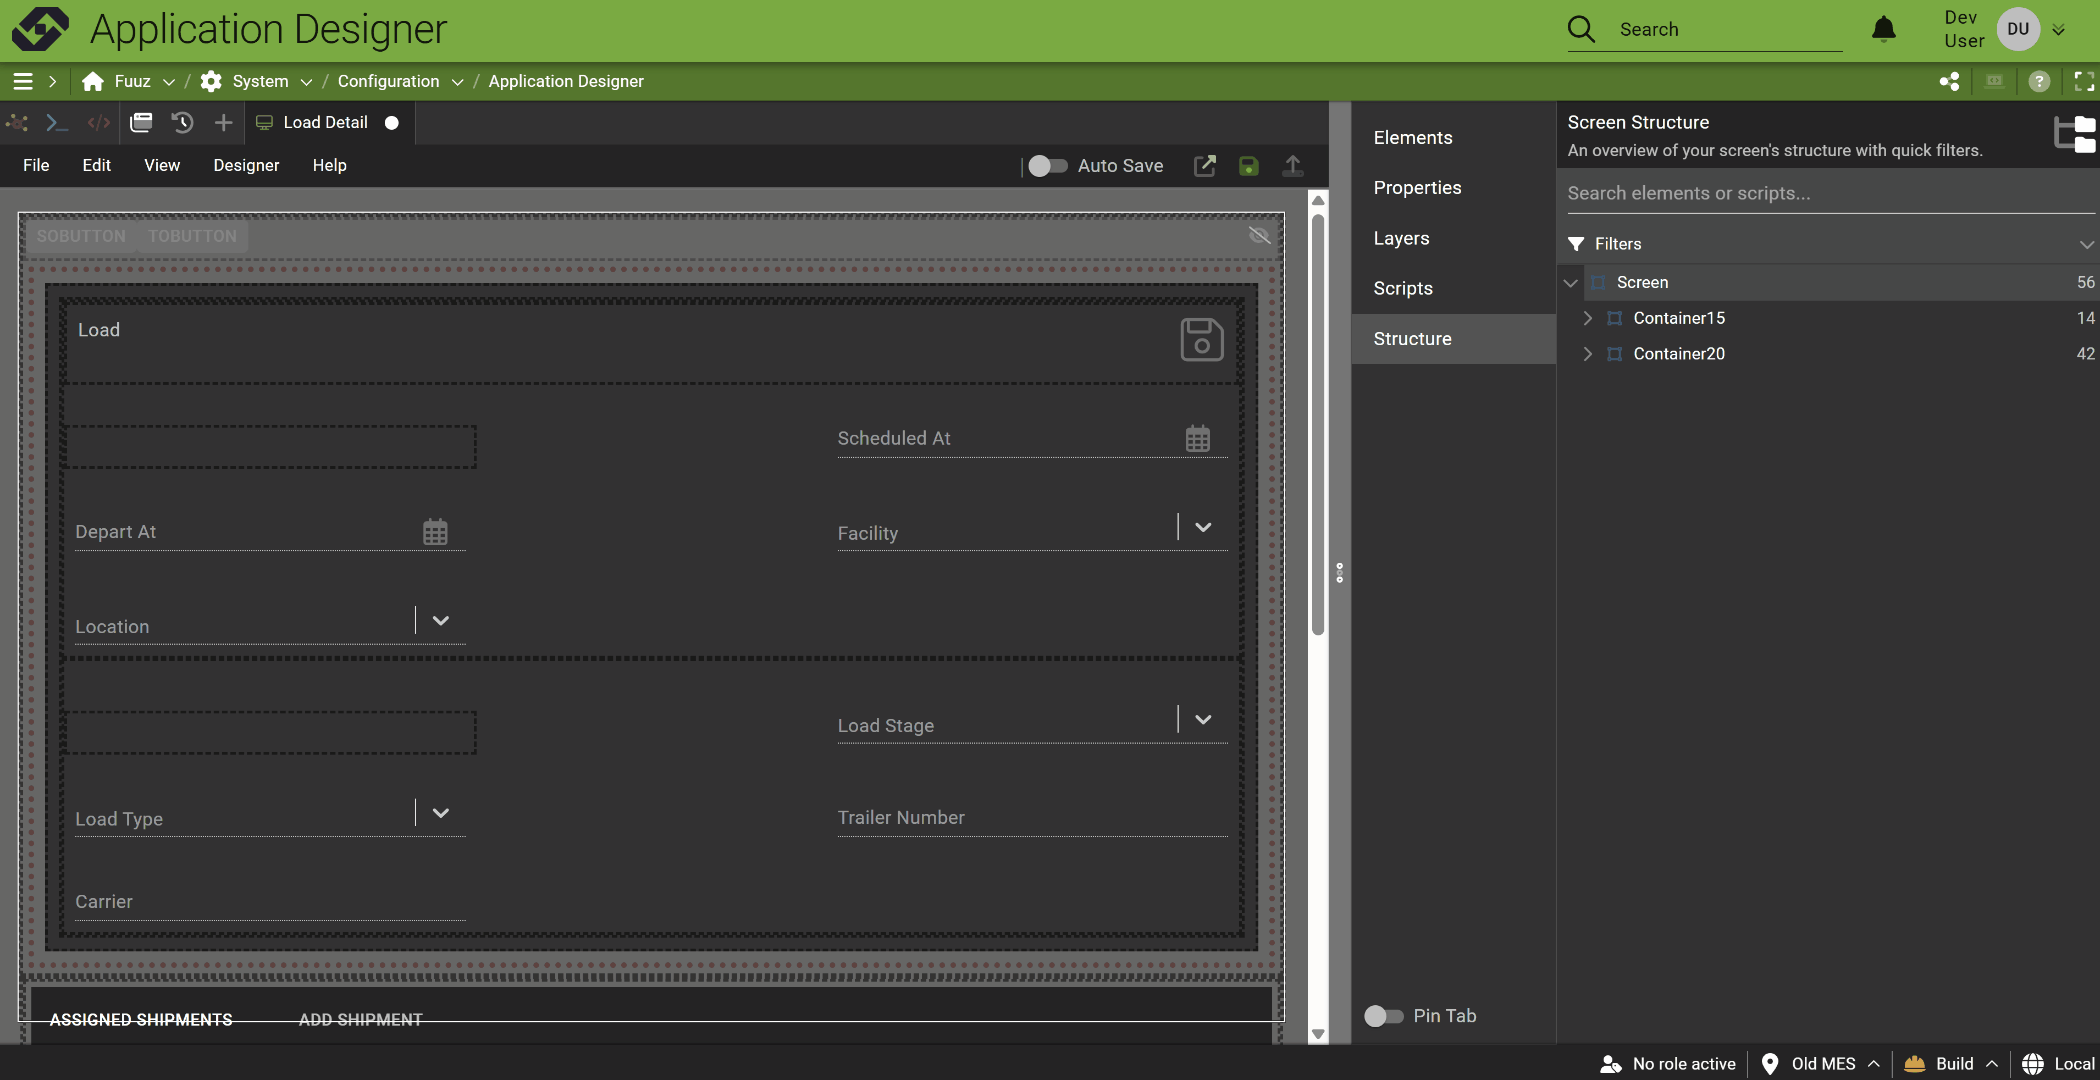
Task: Toggle hidden visibility eye icon on canvas
Action: tap(1259, 236)
